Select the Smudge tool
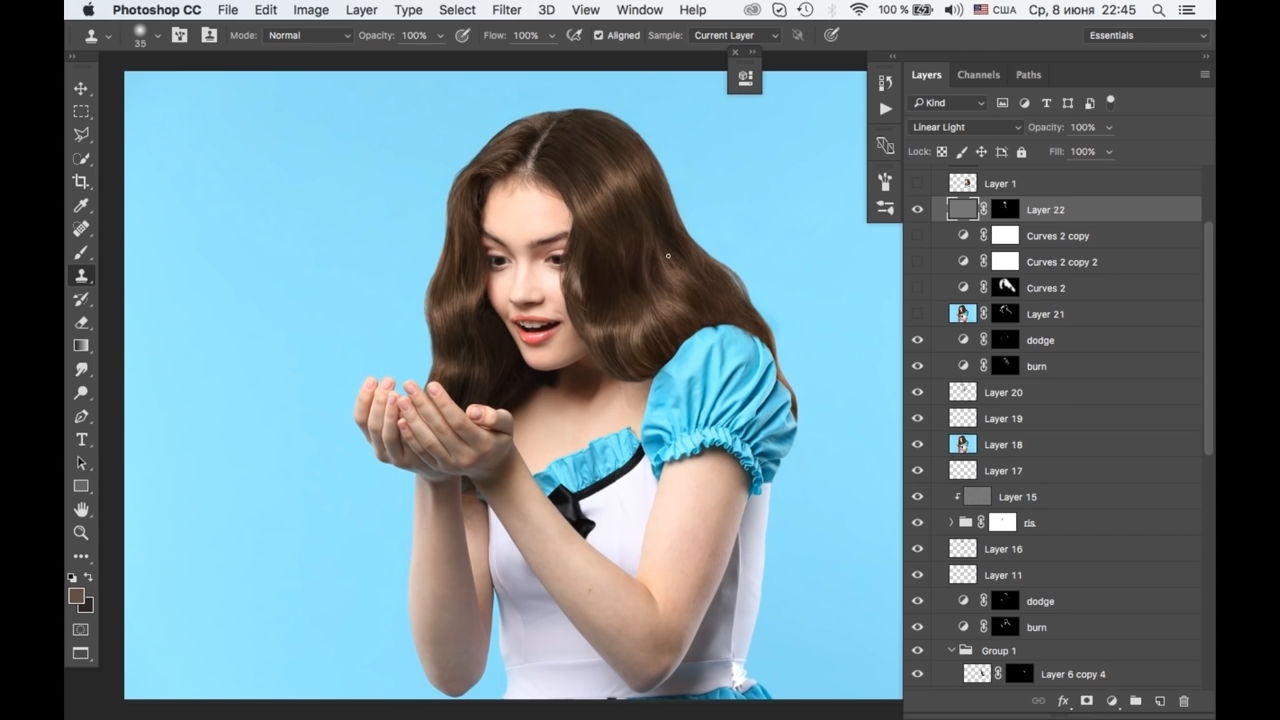The height and width of the screenshot is (720, 1280). pyautogui.click(x=81, y=369)
